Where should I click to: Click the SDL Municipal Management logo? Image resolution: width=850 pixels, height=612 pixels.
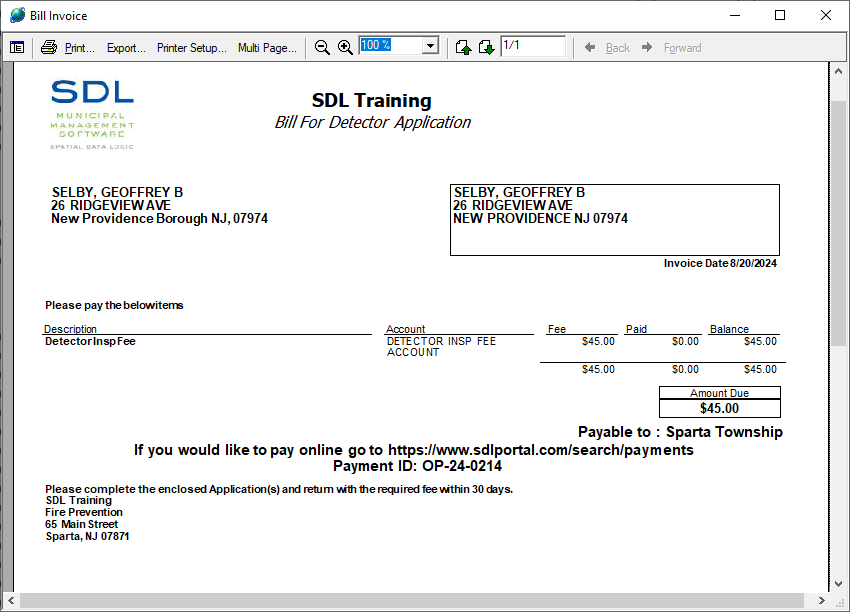pyautogui.click(x=92, y=114)
